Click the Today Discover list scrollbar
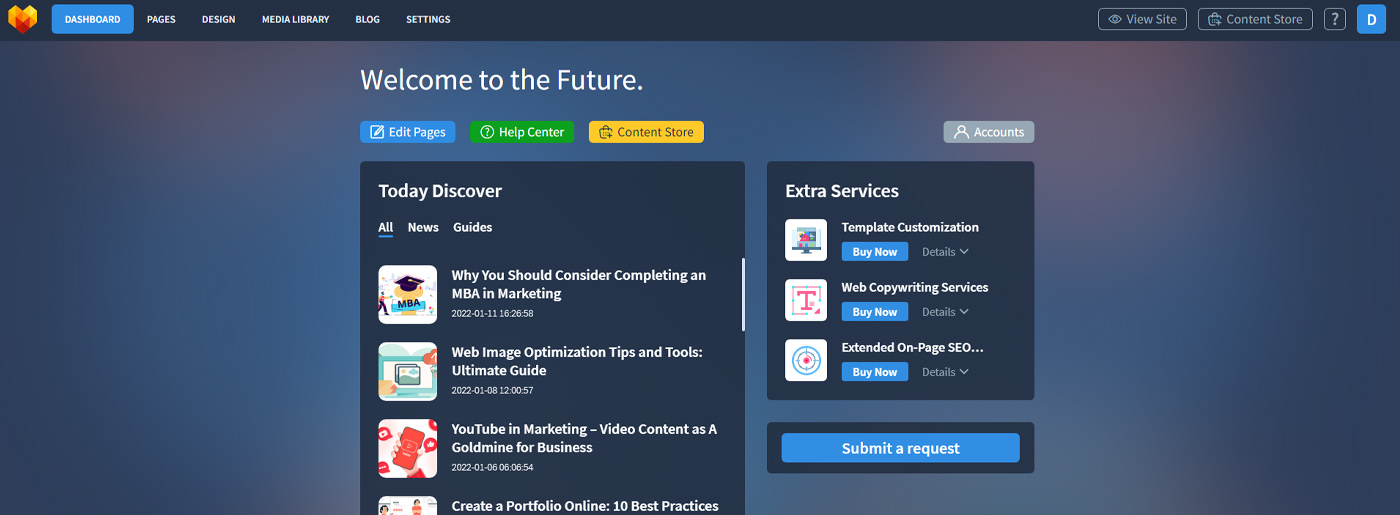 pos(742,295)
